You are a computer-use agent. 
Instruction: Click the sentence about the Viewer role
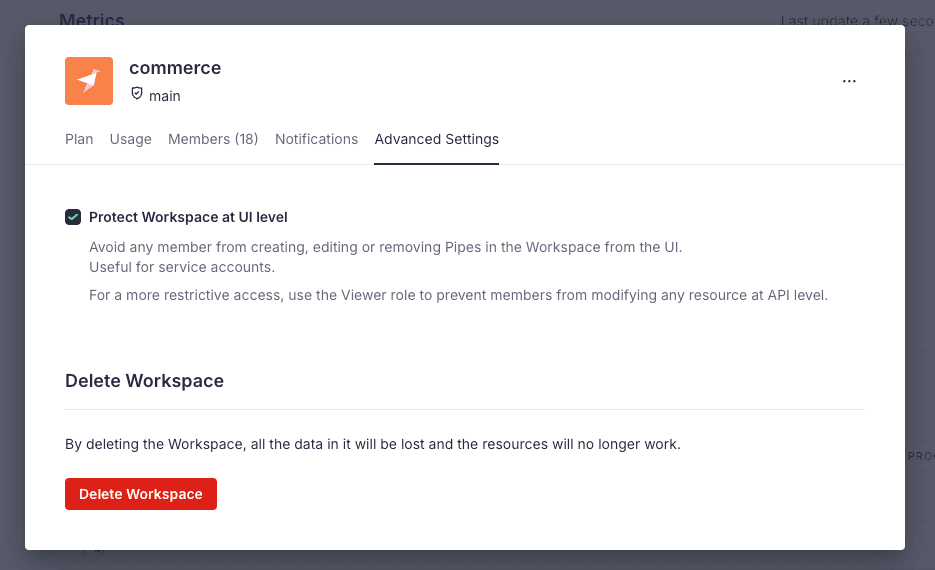(458, 295)
